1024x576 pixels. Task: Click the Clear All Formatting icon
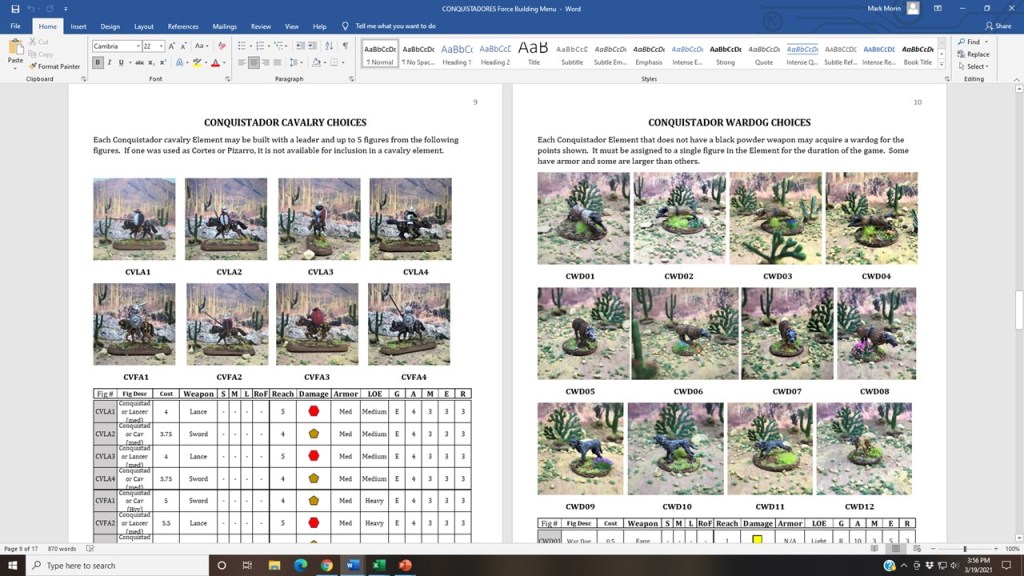(222, 46)
